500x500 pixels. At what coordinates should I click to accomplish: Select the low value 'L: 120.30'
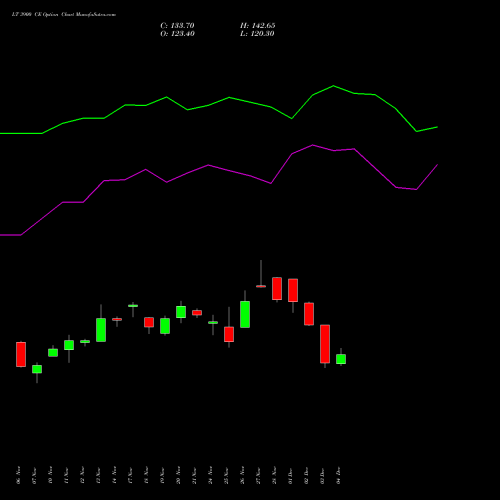(x=257, y=34)
